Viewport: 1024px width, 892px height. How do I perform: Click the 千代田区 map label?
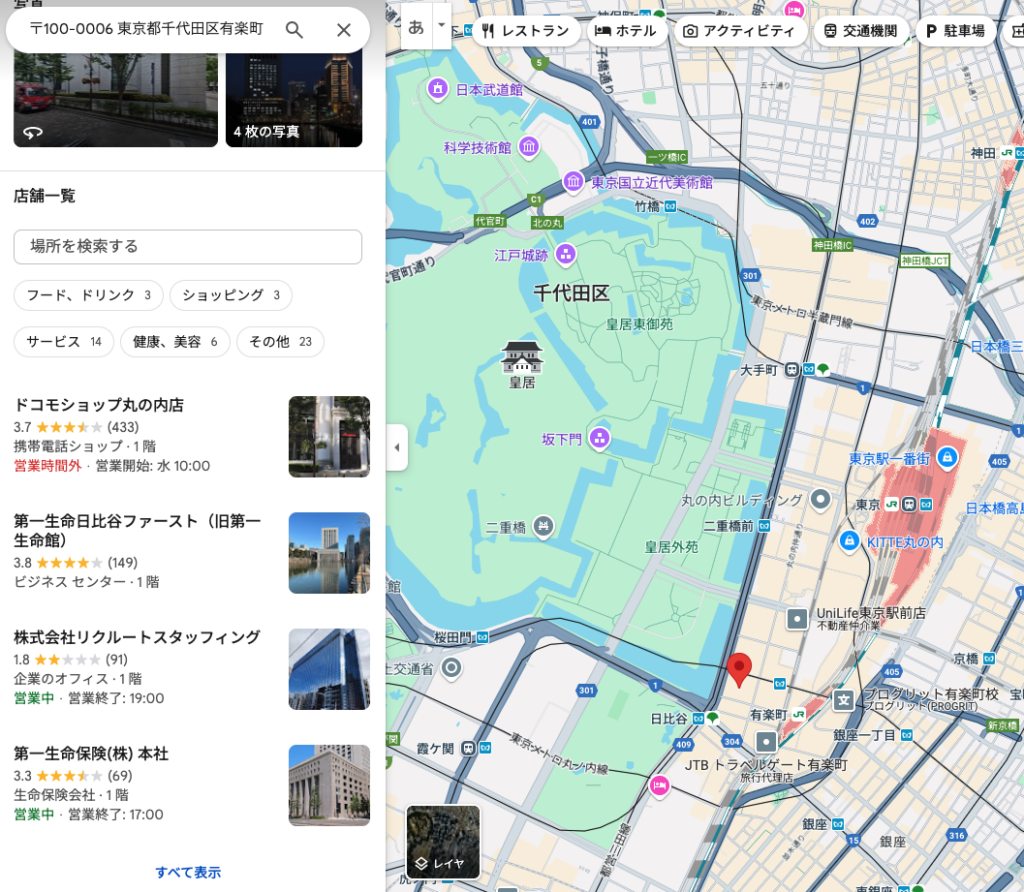click(571, 294)
